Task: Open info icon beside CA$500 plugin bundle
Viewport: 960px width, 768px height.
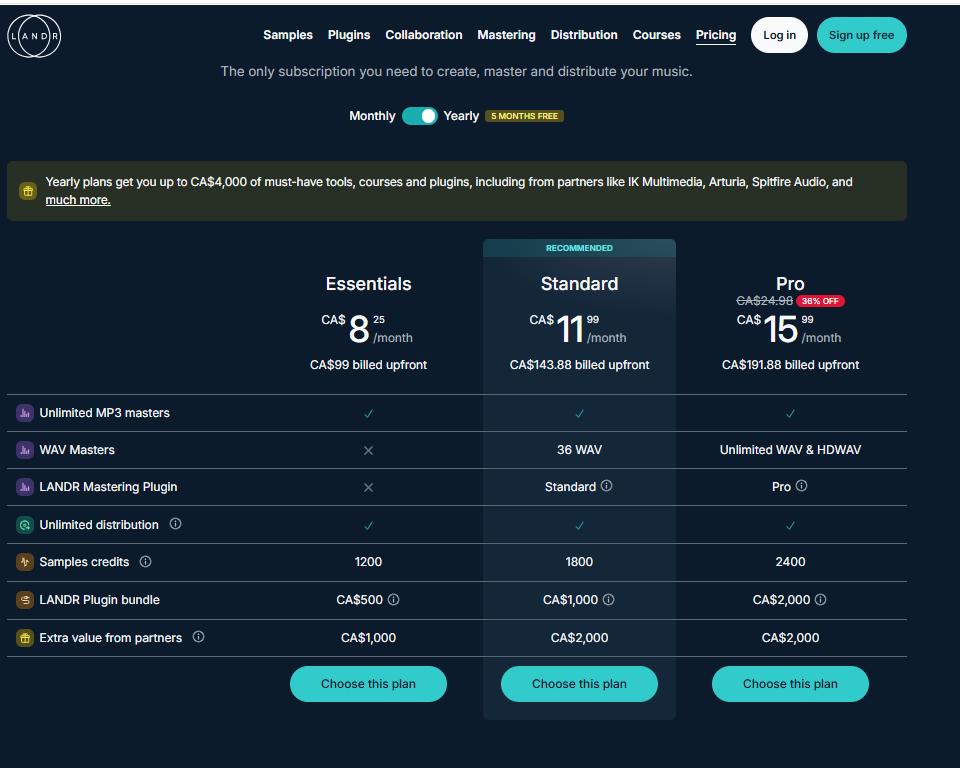Action: click(x=394, y=600)
